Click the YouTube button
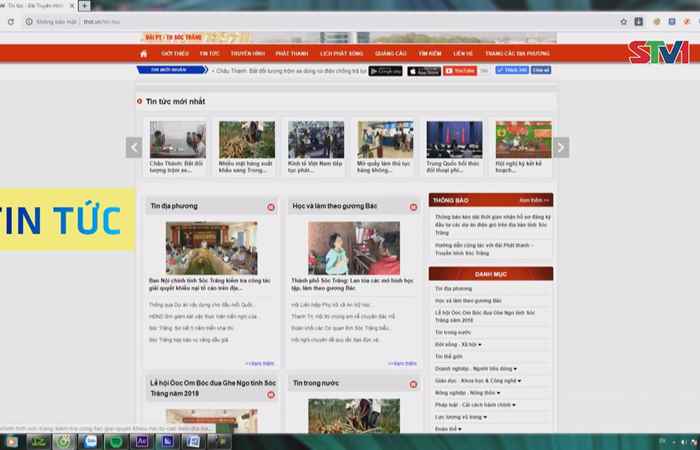The image size is (700, 450). tap(460, 71)
